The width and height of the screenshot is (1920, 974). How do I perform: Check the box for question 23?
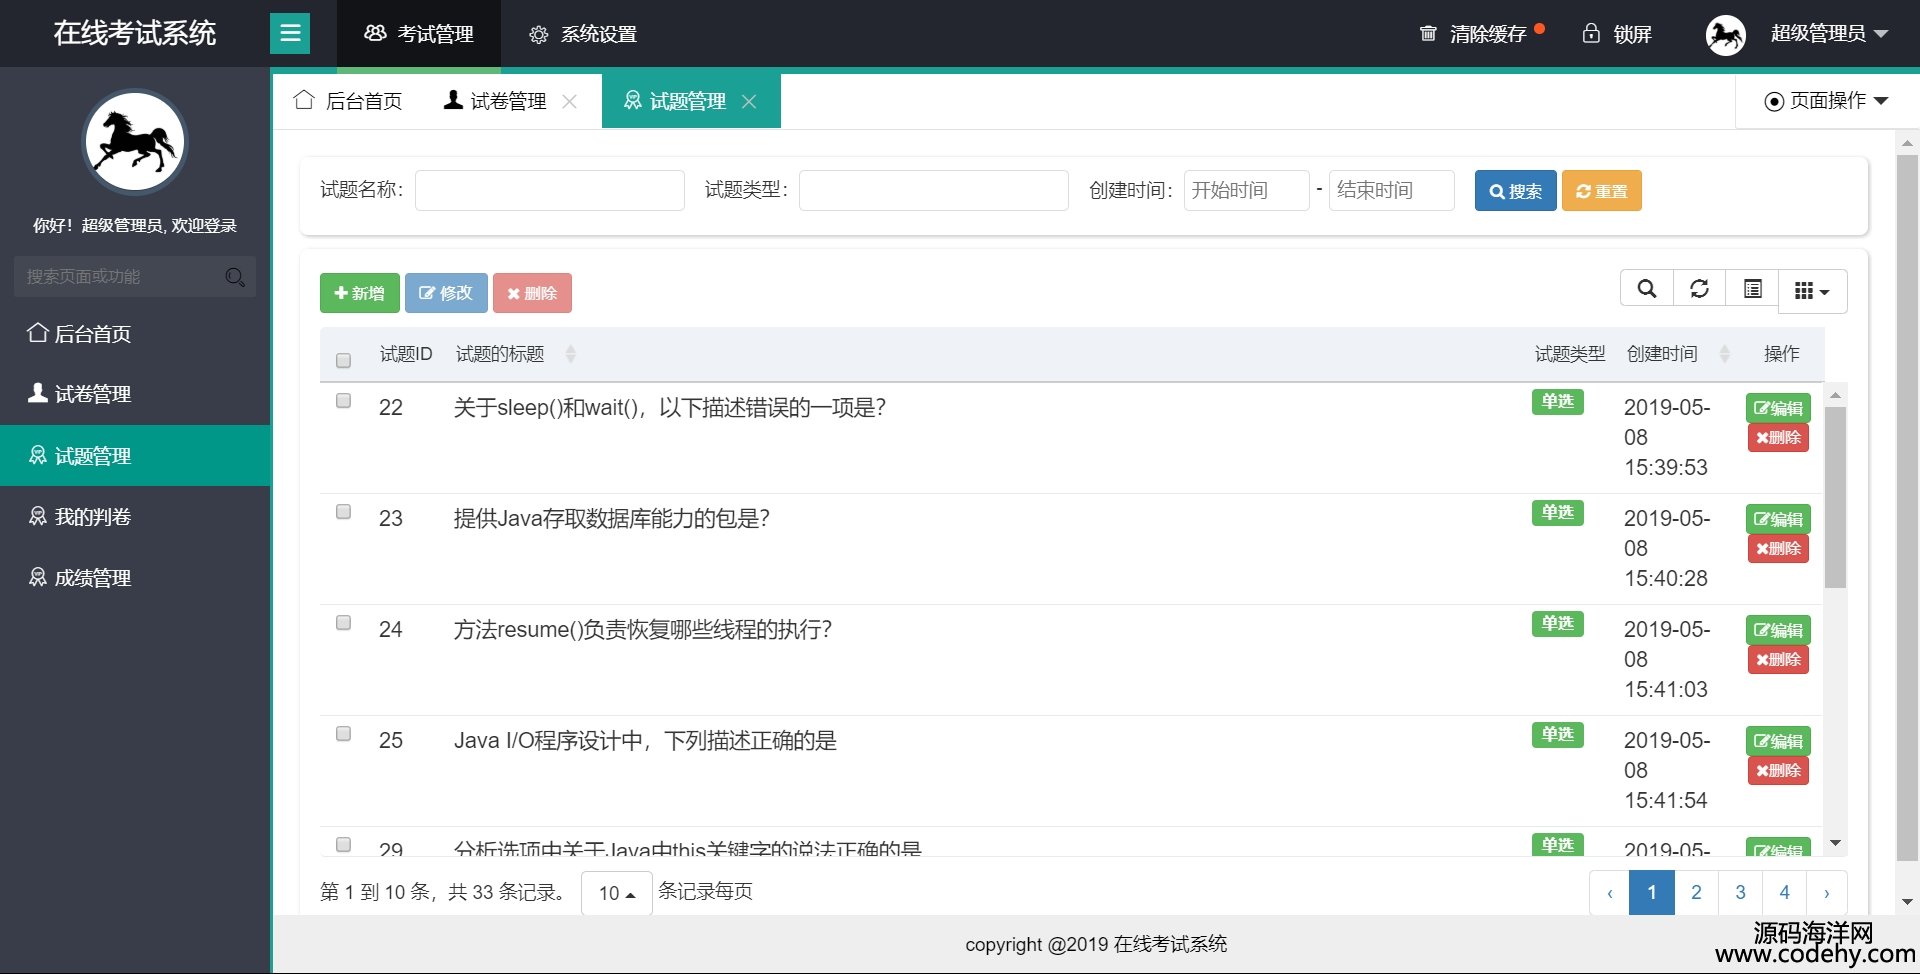tap(343, 512)
